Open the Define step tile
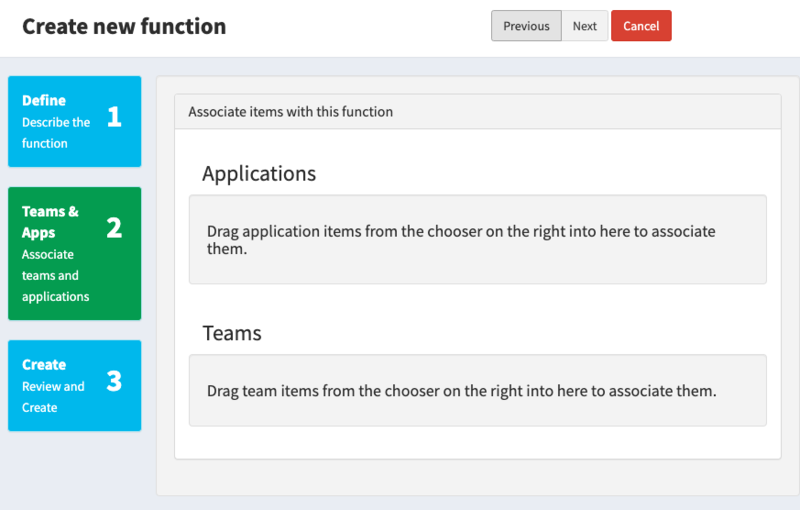This screenshot has height=510, width=800. pos(74,121)
